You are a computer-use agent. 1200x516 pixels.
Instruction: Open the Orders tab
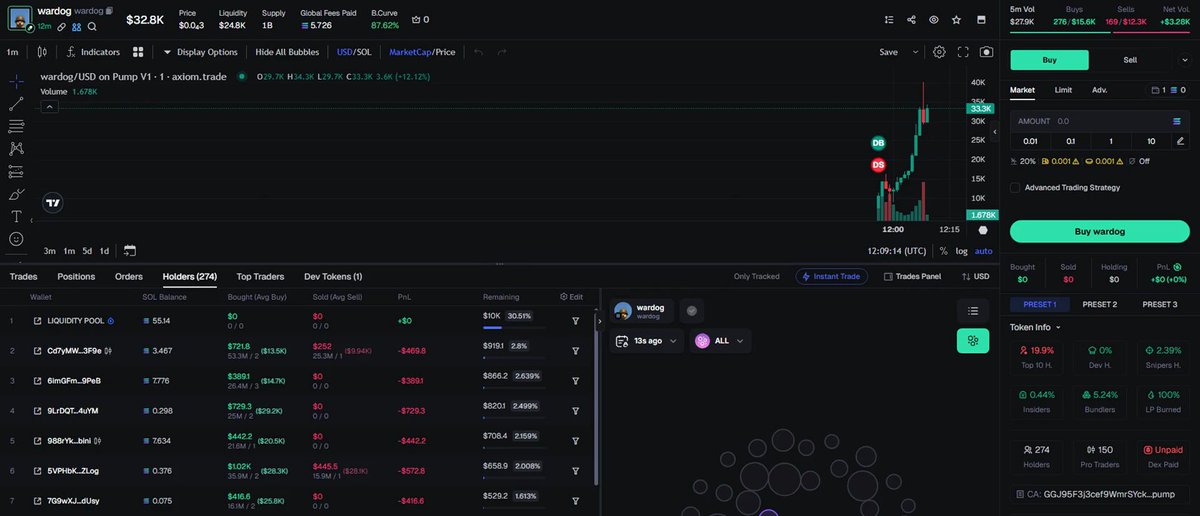click(x=129, y=276)
